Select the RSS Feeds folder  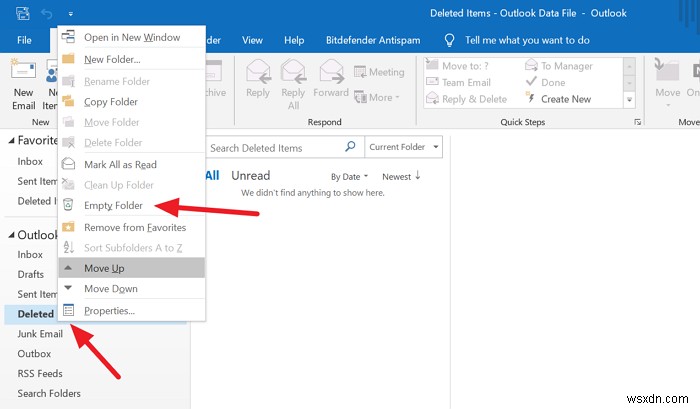[x=40, y=373]
